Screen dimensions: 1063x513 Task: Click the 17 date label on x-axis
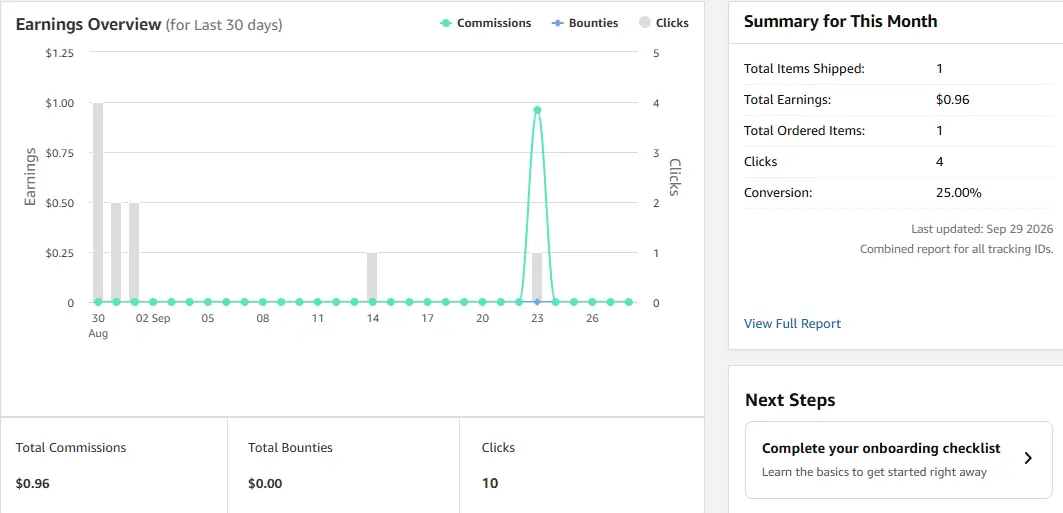click(427, 319)
